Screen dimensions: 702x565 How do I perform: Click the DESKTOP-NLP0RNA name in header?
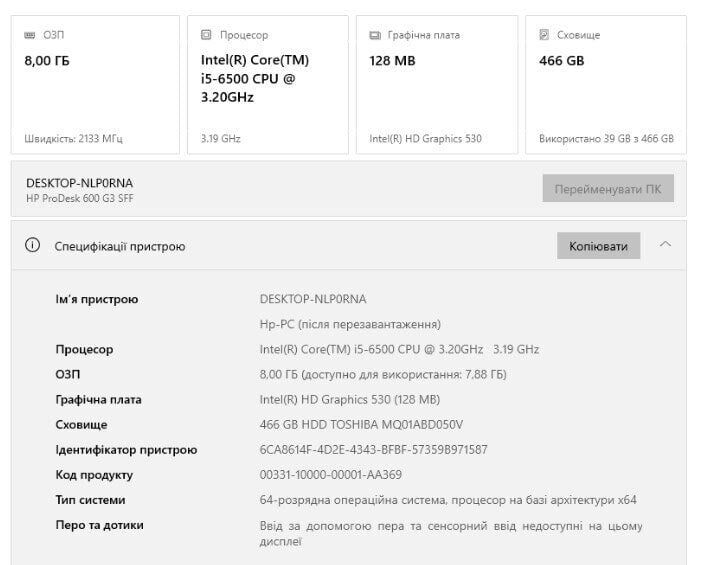79,183
